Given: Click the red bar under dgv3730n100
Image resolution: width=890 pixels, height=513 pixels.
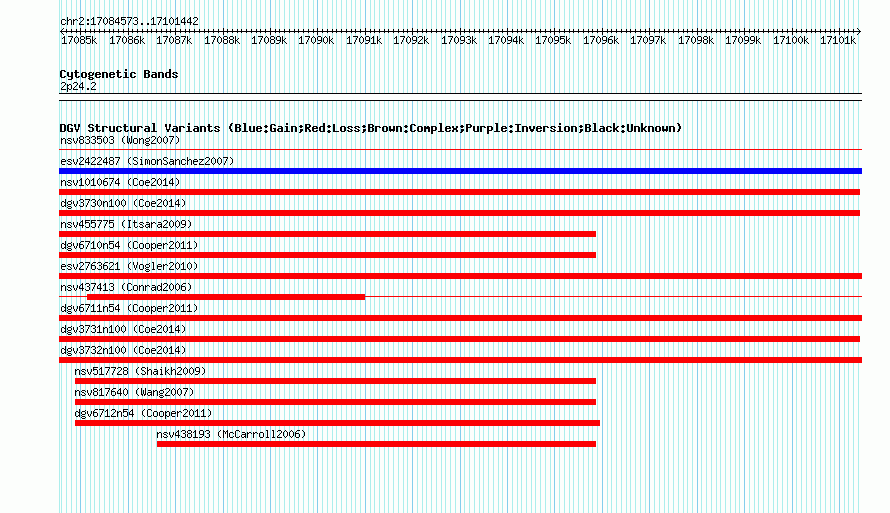Looking at the screenshot, I should pyautogui.click(x=459, y=213).
